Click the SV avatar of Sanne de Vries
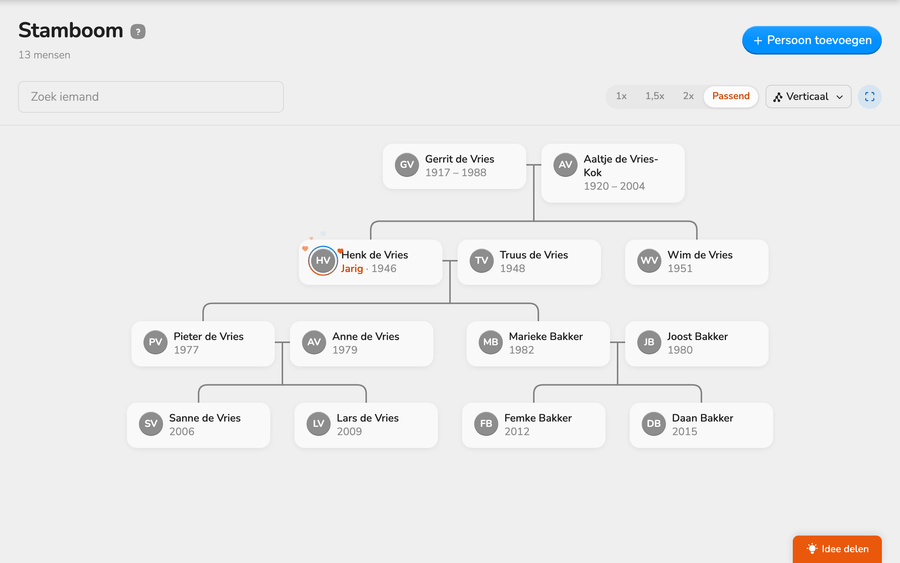This screenshot has height=563, width=900. point(150,424)
